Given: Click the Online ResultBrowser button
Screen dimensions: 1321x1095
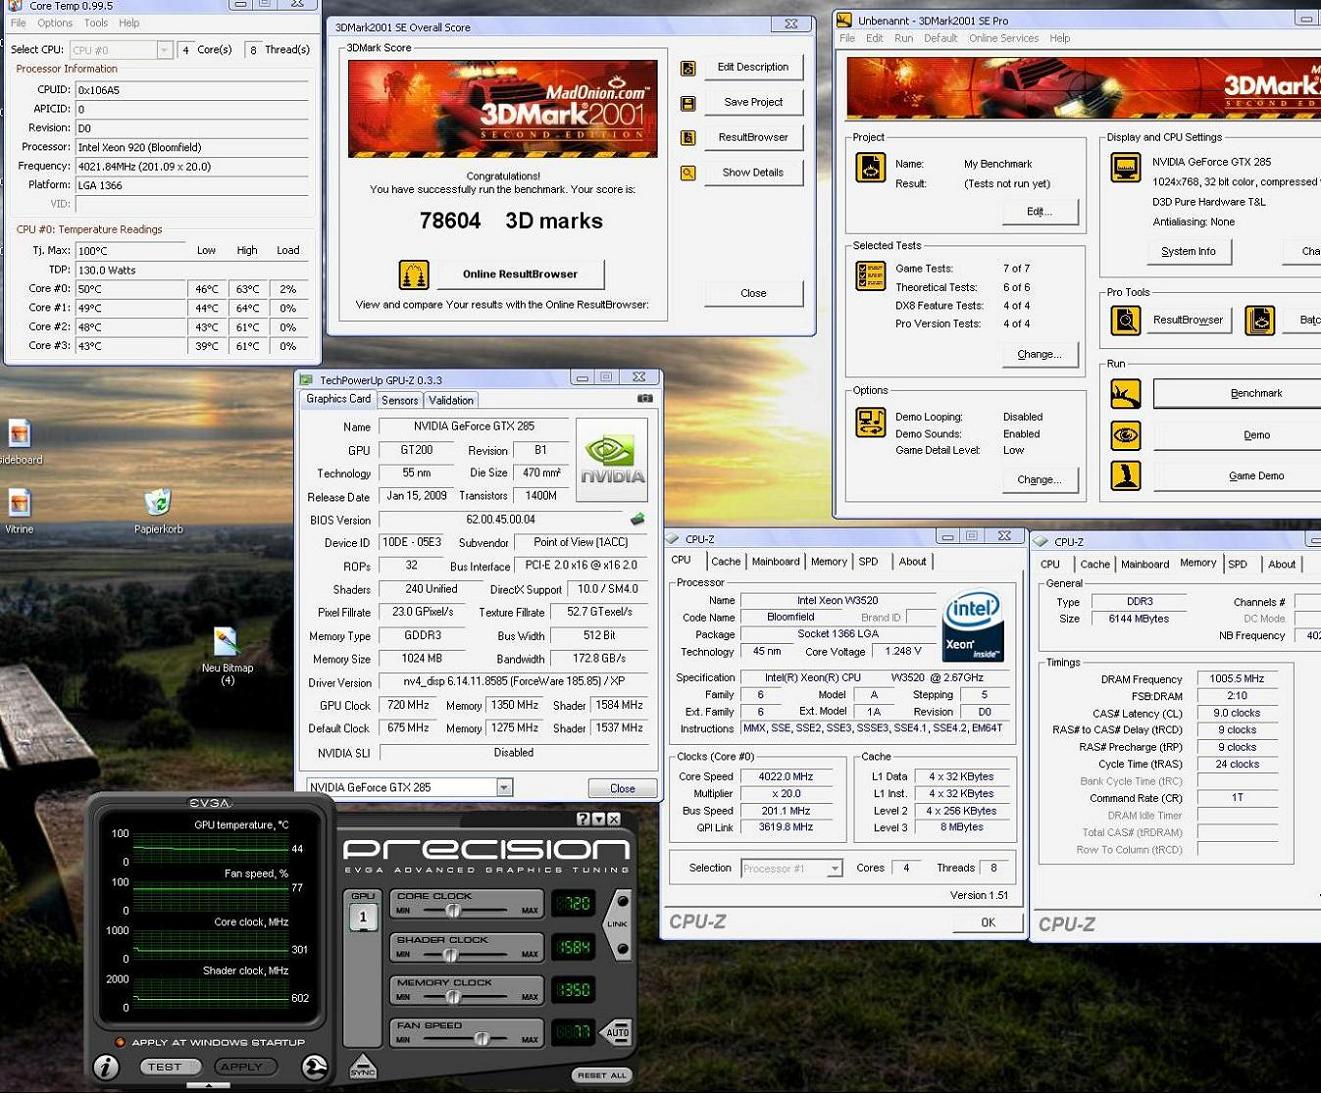Looking at the screenshot, I should pos(520,274).
